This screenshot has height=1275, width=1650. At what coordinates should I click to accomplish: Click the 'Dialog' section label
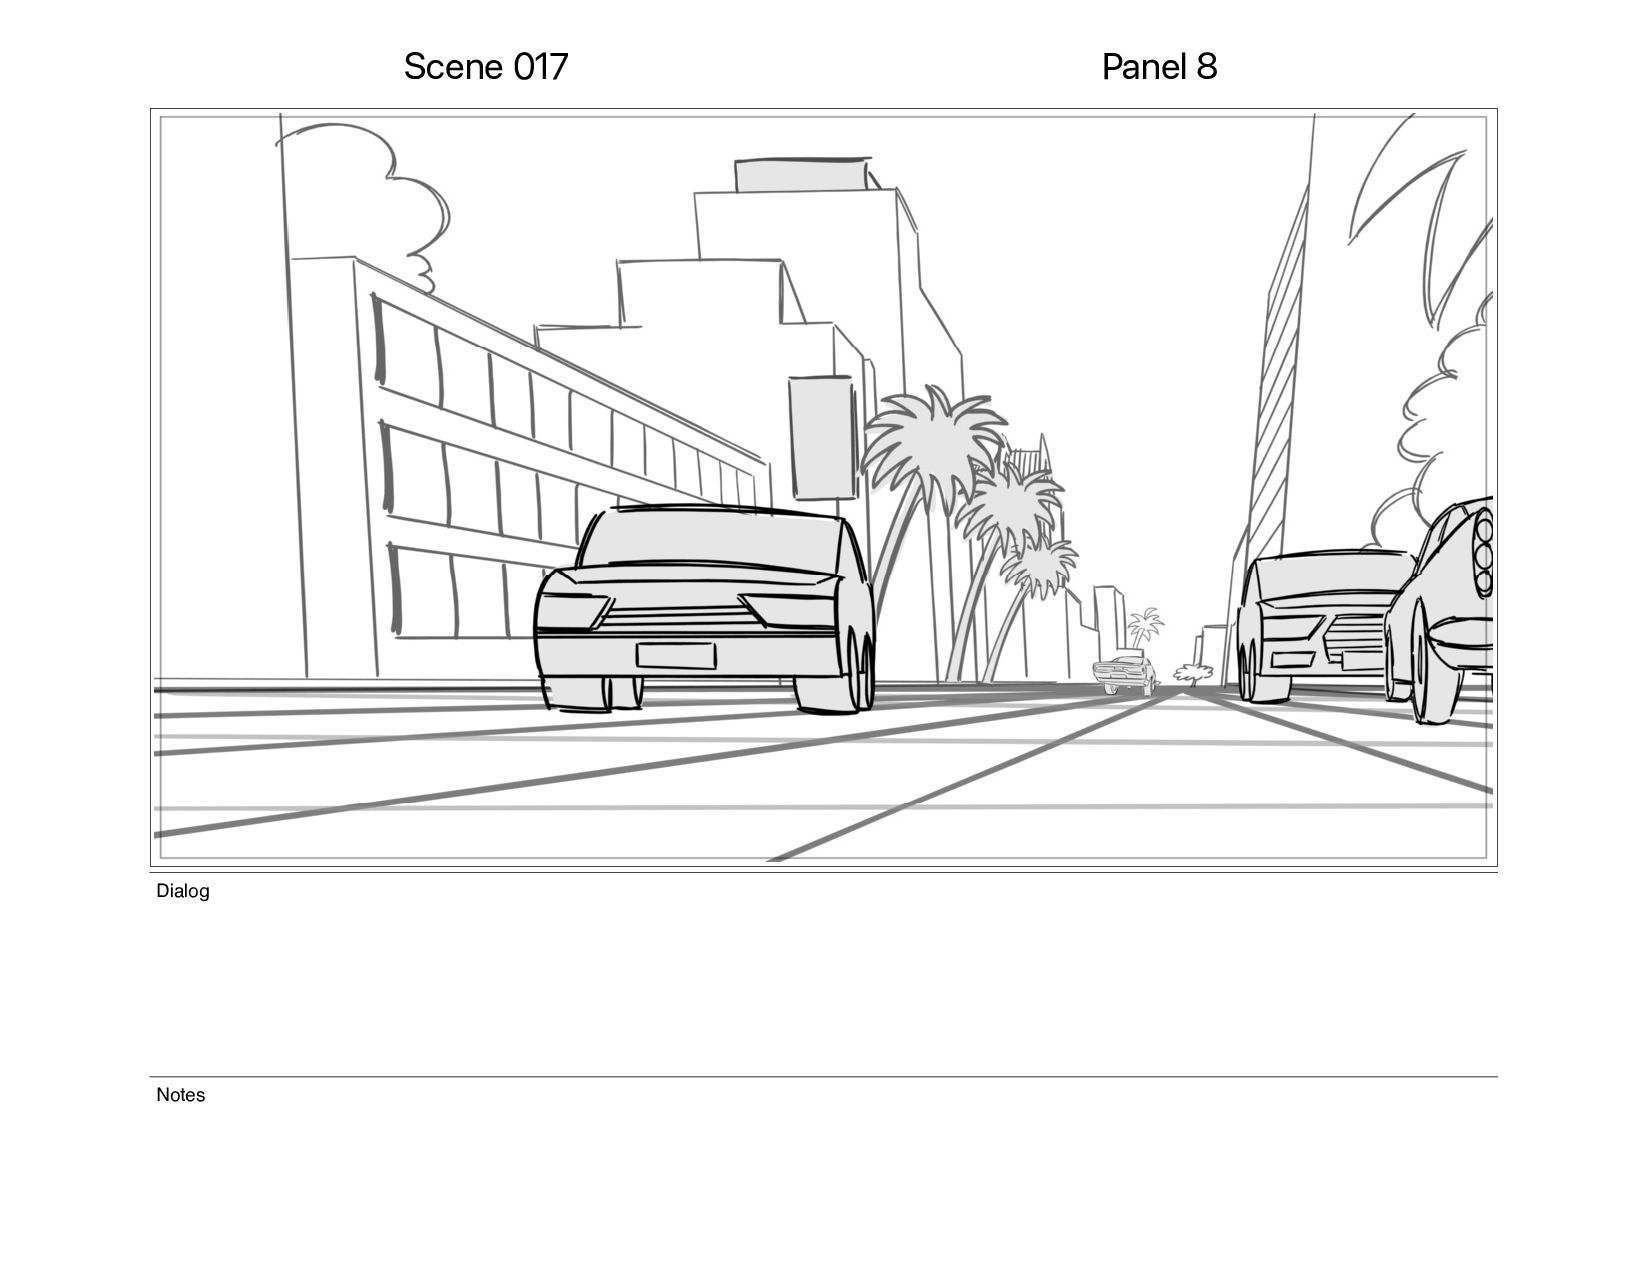coord(183,891)
